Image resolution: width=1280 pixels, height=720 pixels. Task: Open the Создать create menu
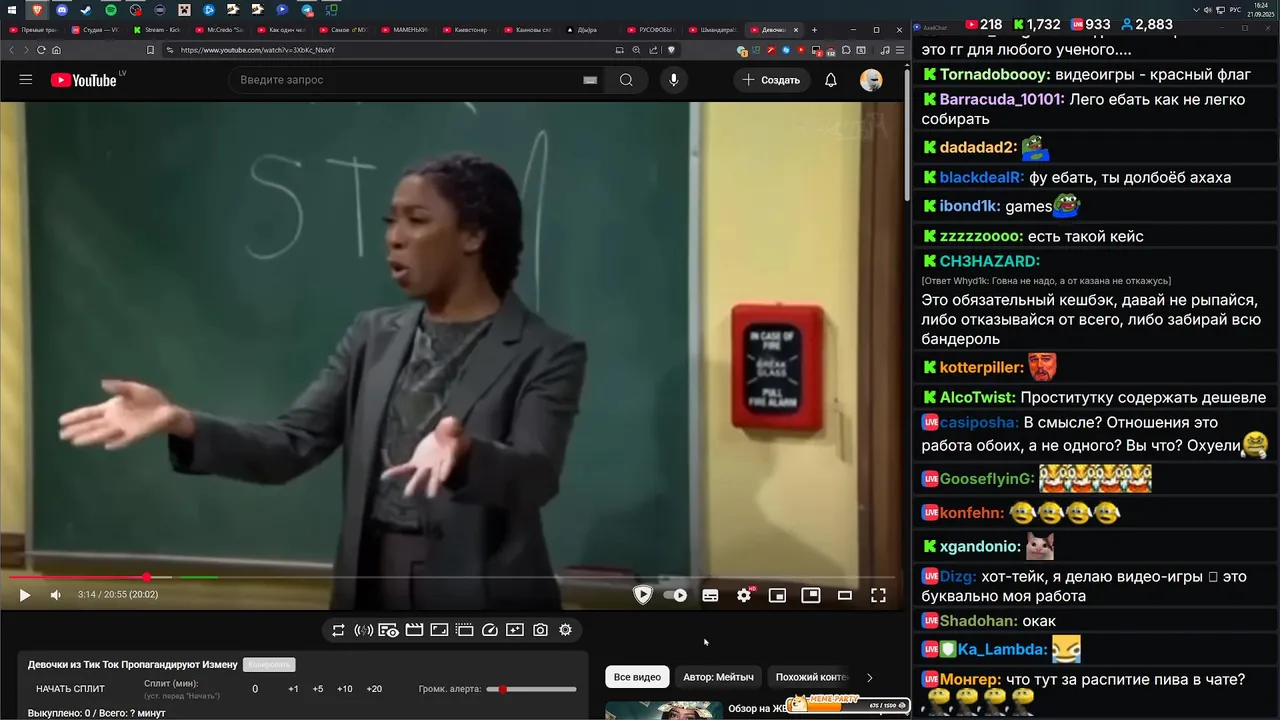[x=771, y=80]
